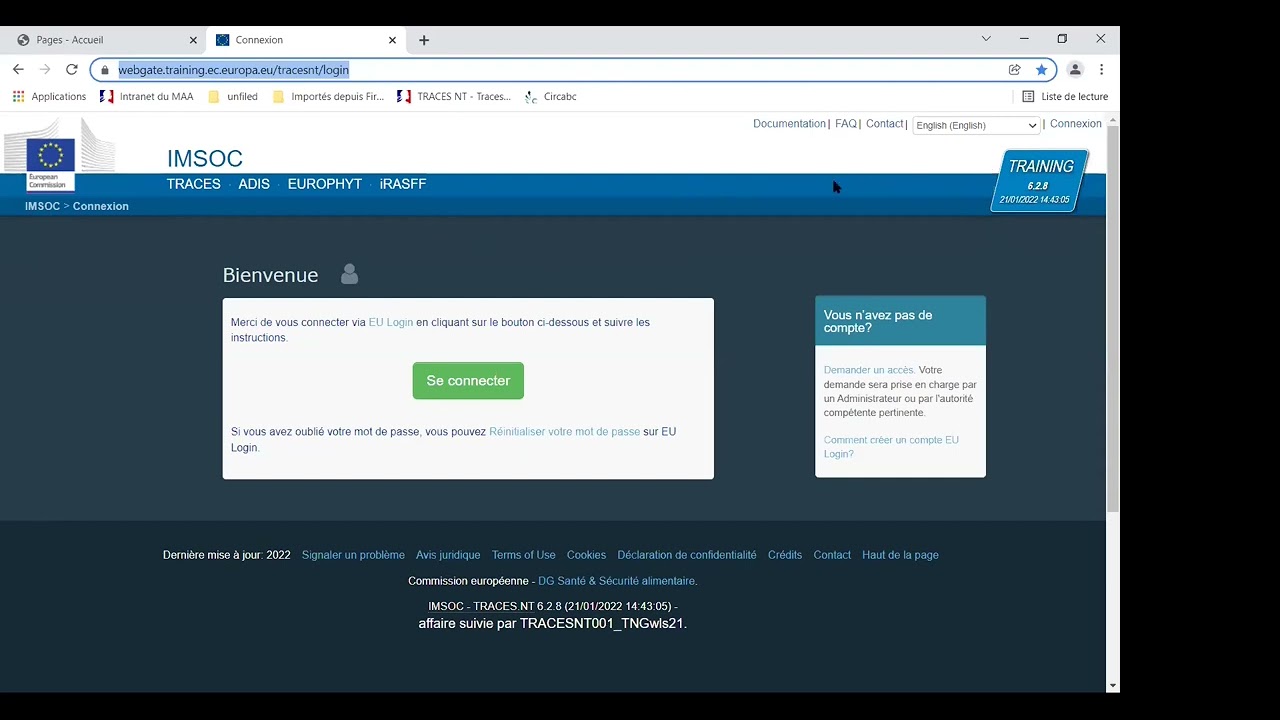Open the Liste de lecture reading list
This screenshot has width=1280, height=720.
tap(1065, 97)
